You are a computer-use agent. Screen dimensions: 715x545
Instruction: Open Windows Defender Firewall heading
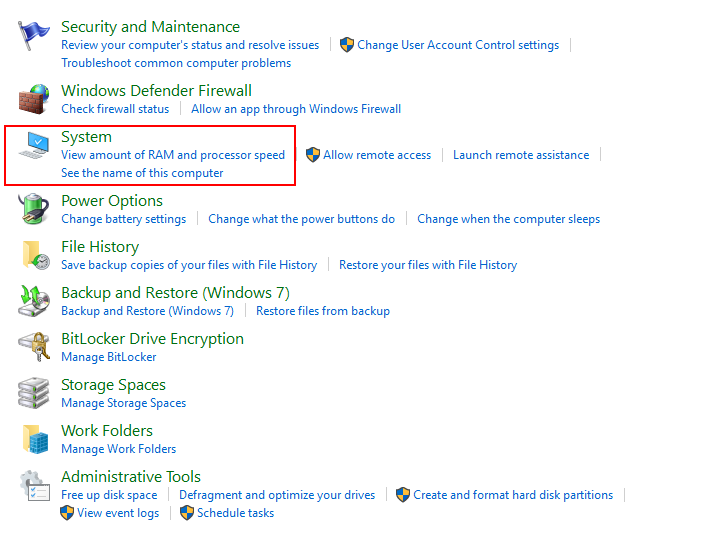tap(156, 91)
